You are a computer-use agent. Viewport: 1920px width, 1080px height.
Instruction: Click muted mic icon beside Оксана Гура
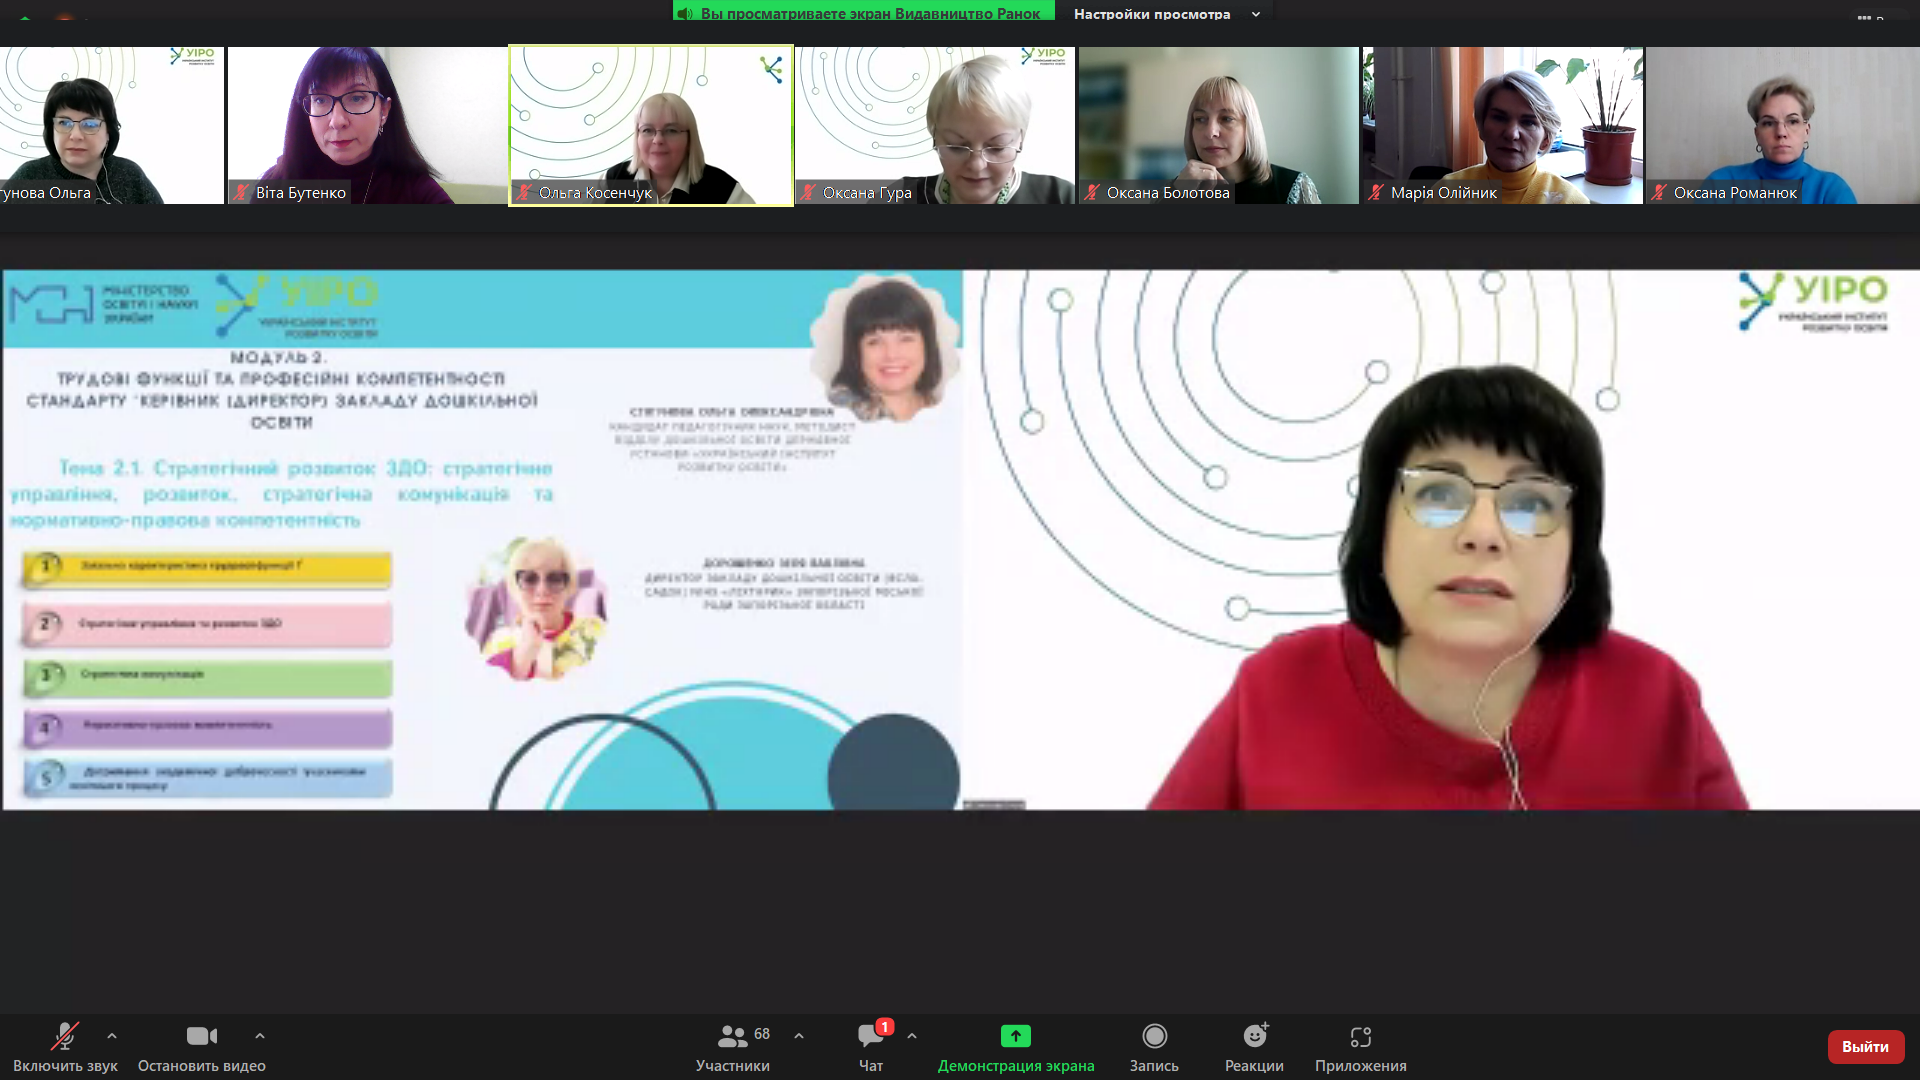point(808,192)
